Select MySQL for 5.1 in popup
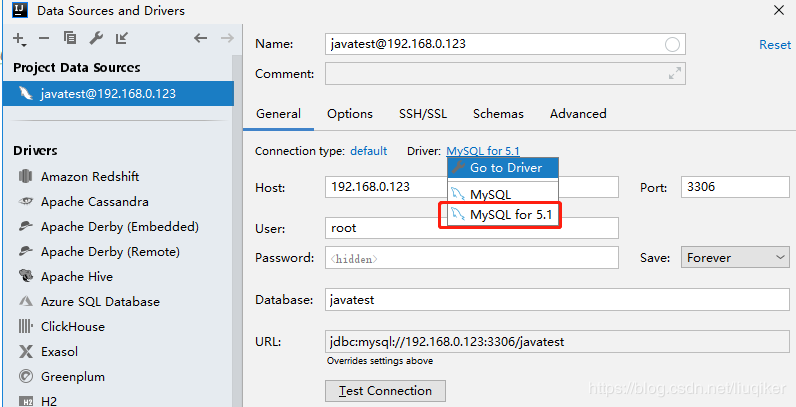 (x=510, y=215)
